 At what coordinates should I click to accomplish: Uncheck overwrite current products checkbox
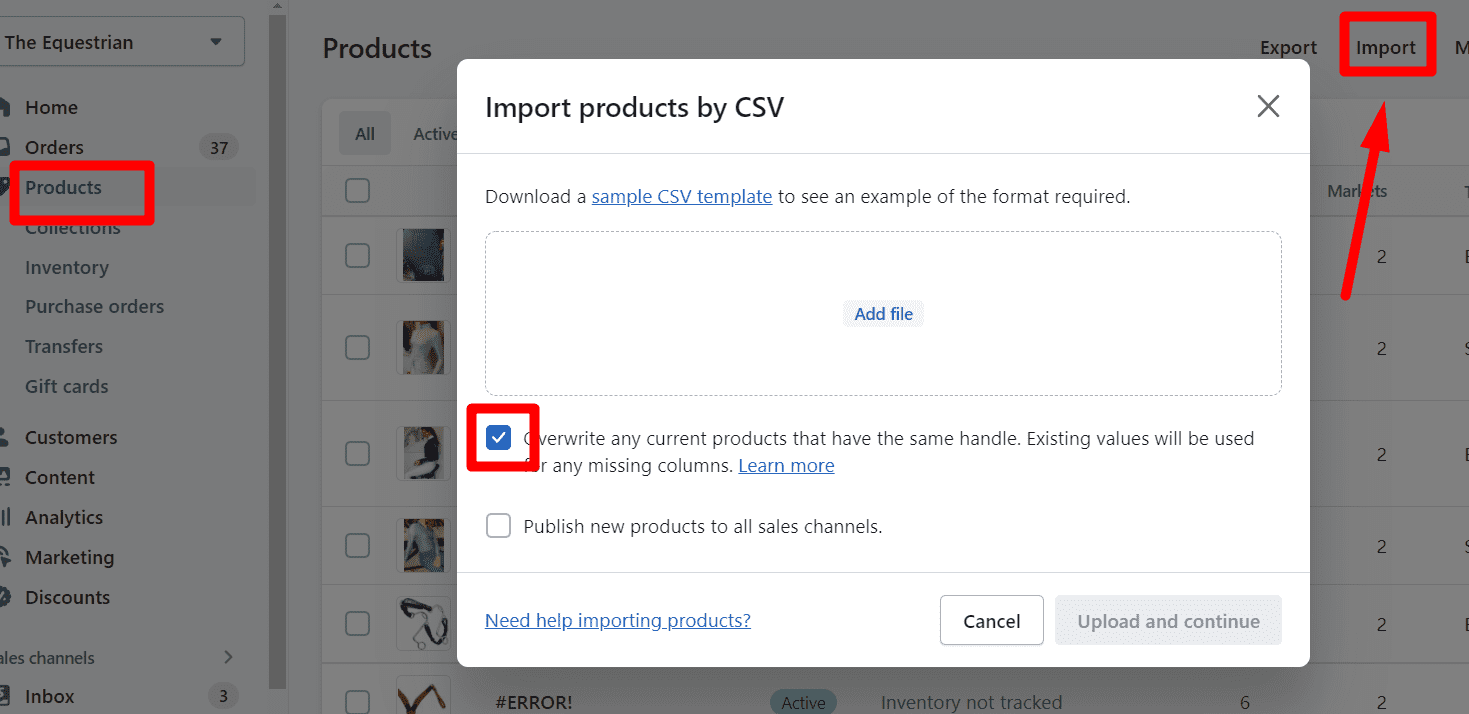pyautogui.click(x=498, y=438)
